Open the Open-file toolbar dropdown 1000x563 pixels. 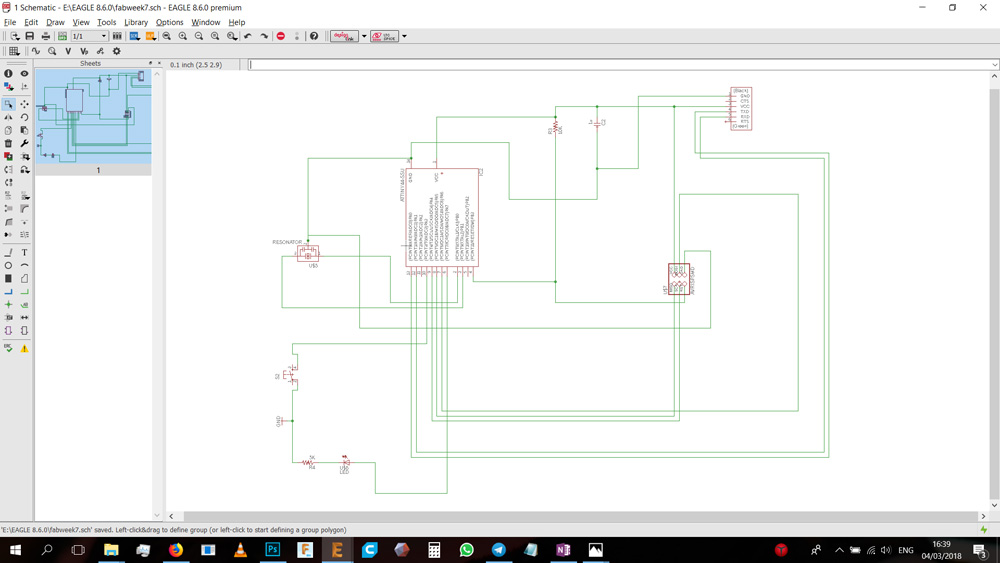(13, 36)
